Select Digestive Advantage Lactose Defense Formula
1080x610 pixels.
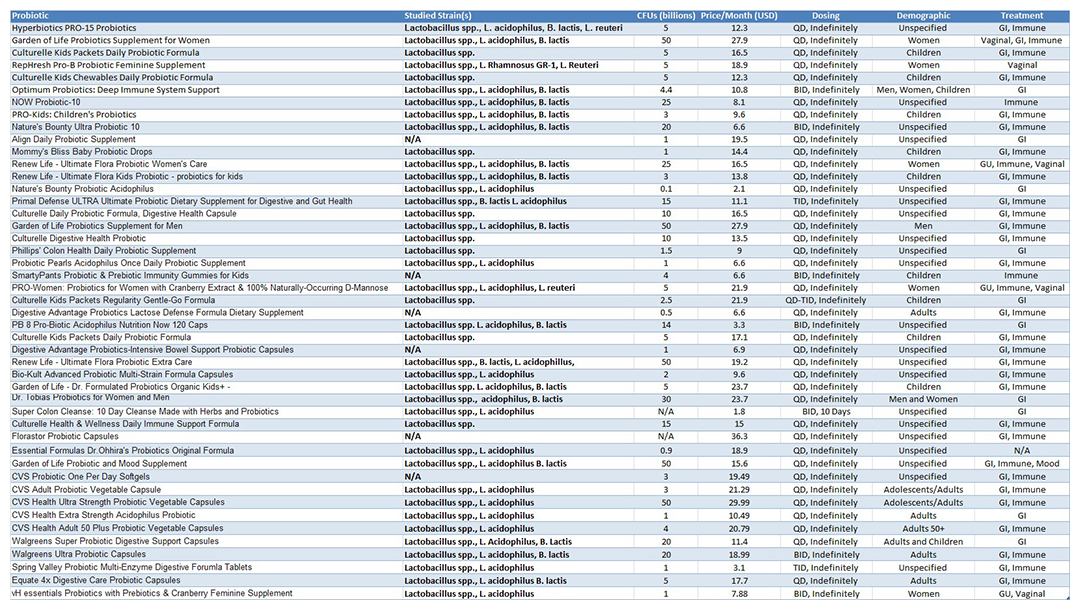coord(158,313)
